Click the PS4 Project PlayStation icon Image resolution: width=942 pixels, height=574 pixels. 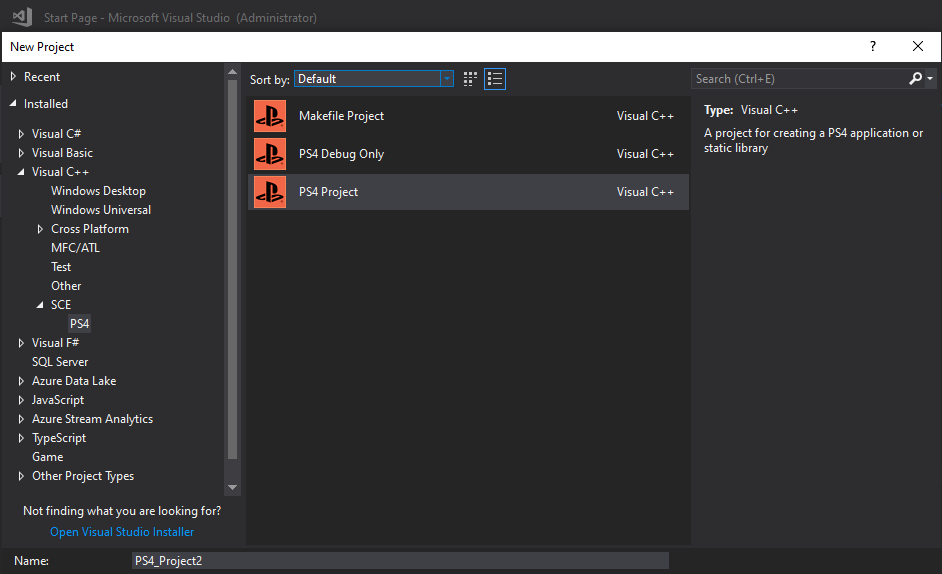(270, 192)
